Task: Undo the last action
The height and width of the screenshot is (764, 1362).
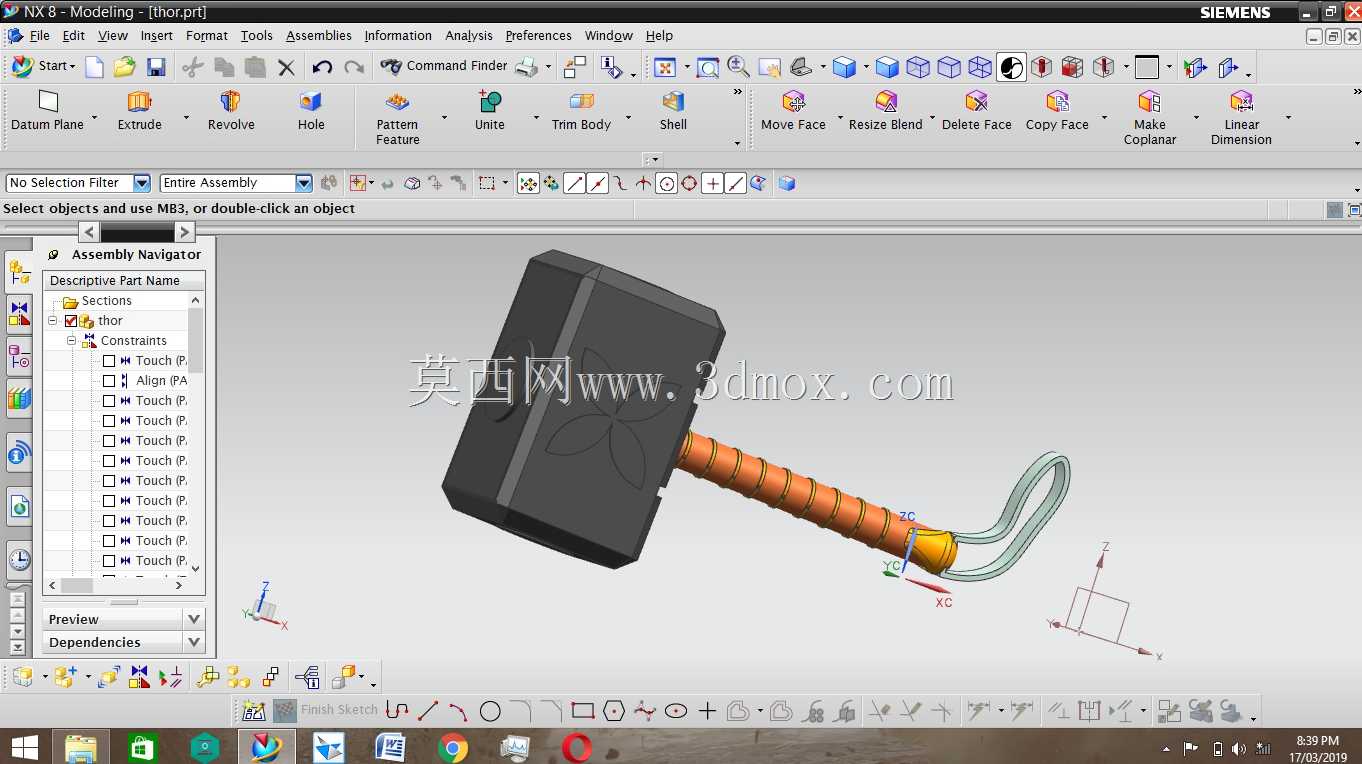Action: click(322, 67)
